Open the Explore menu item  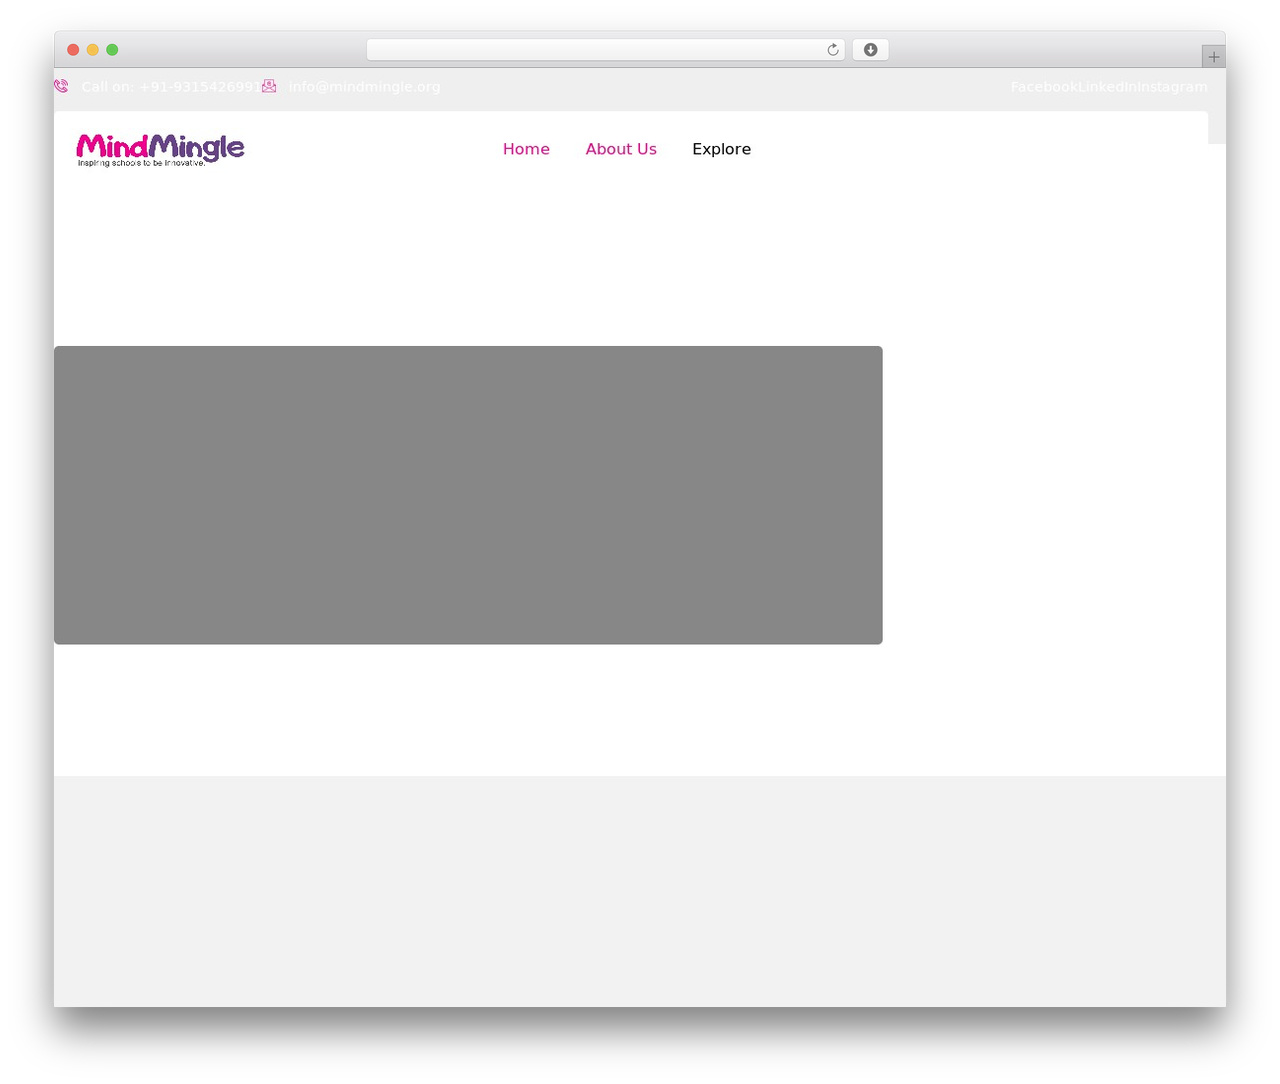click(x=721, y=149)
